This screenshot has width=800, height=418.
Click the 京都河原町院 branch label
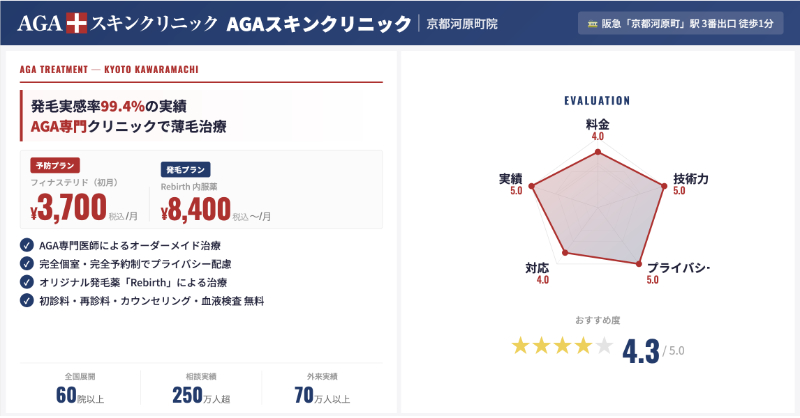[461, 23]
